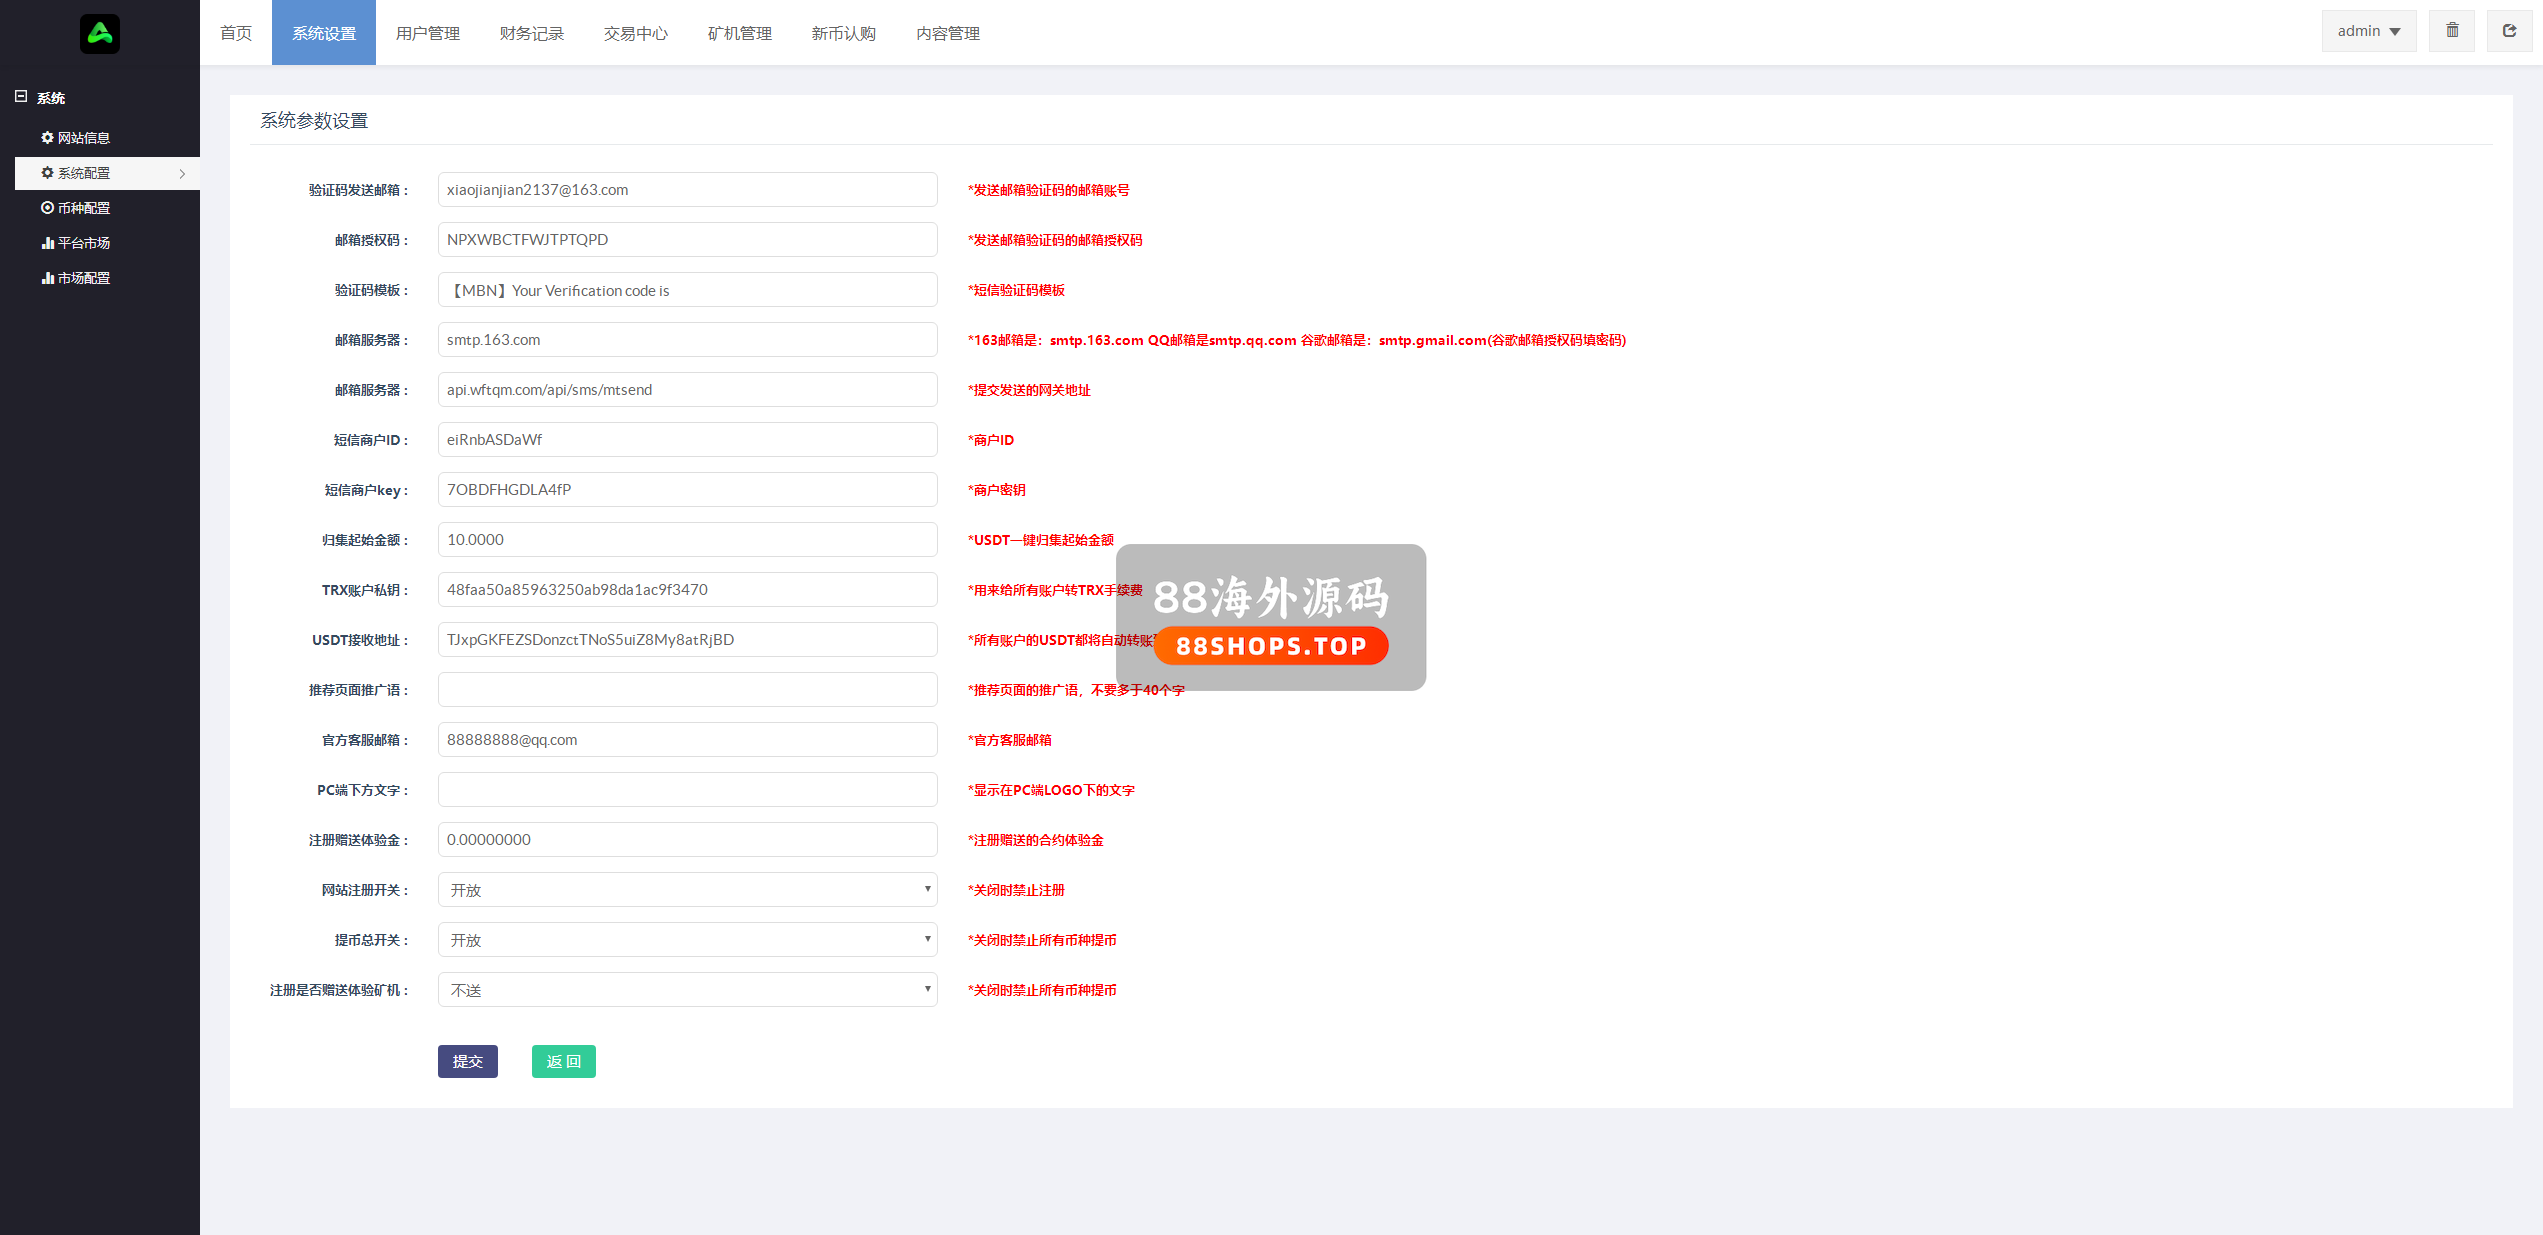Image resolution: width=2543 pixels, height=1235 pixels.
Task: Collapse the 系统 sidebar section
Action: (x=21, y=97)
